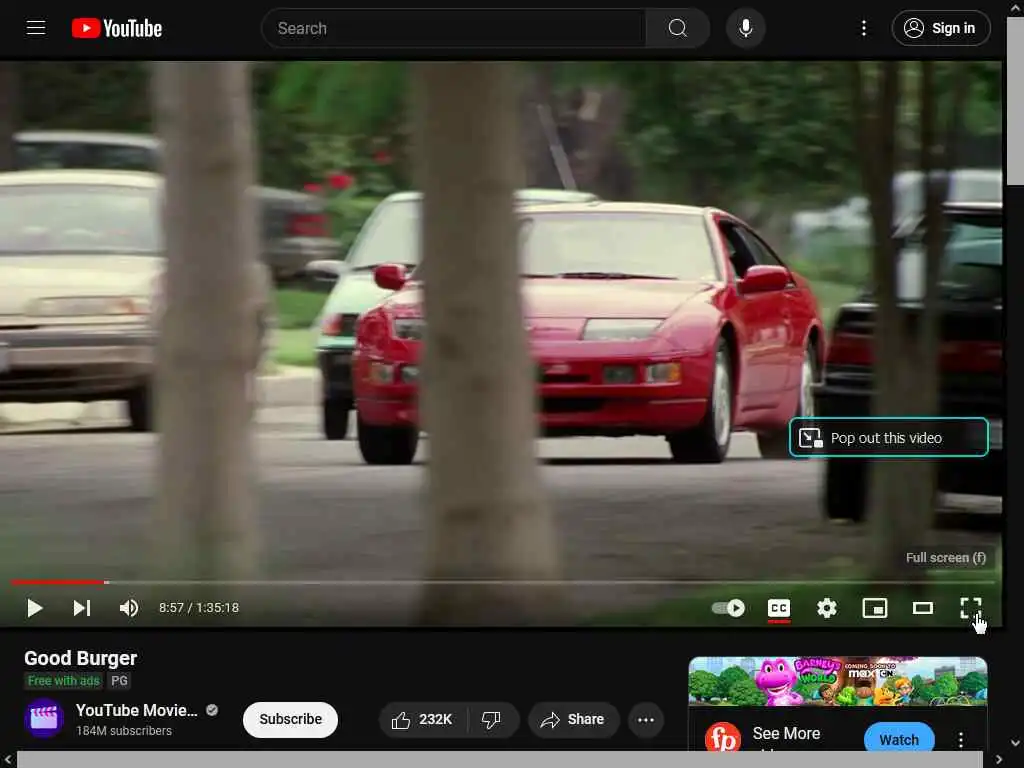Click the ad's Watch button

click(x=899, y=739)
